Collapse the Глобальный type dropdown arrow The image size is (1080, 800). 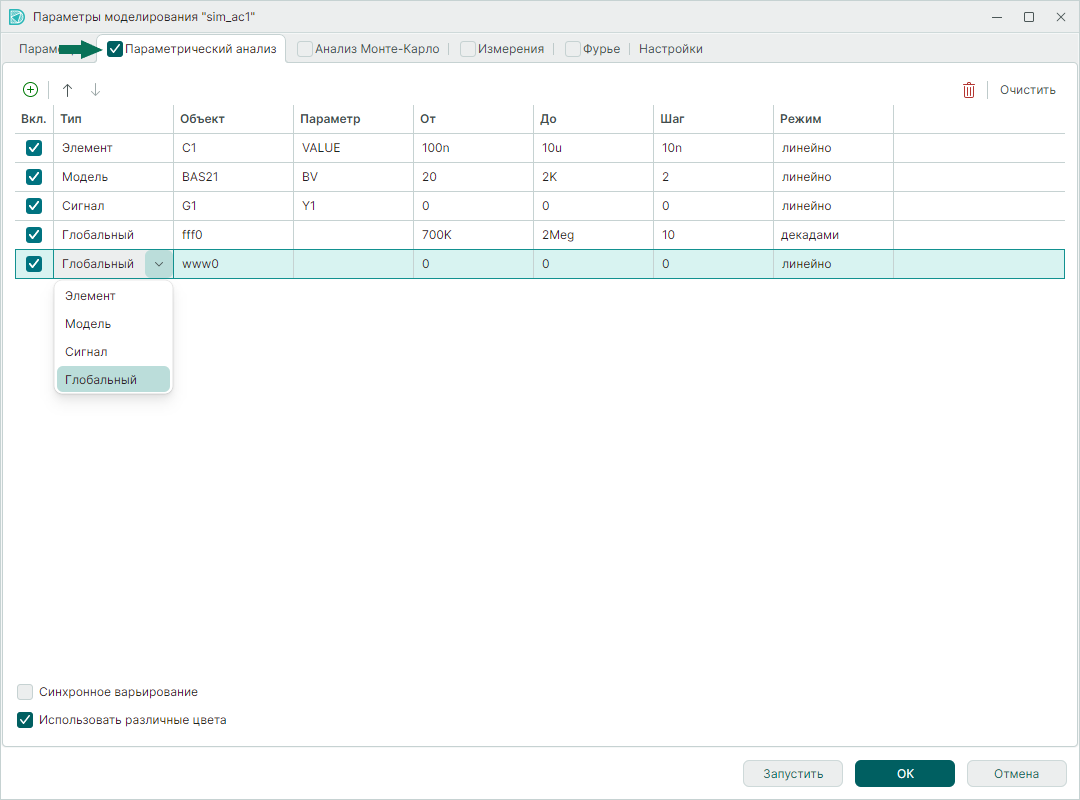pos(159,264)
